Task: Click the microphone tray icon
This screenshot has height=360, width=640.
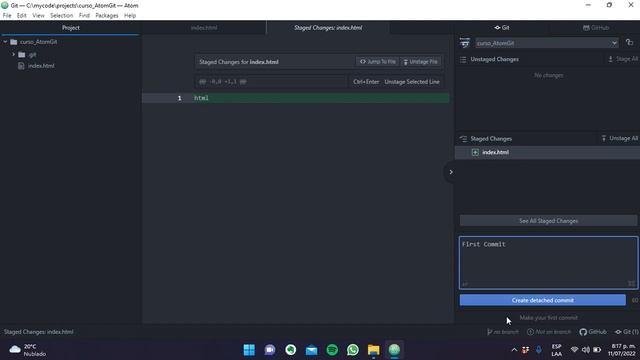Action: click(539, 350)
